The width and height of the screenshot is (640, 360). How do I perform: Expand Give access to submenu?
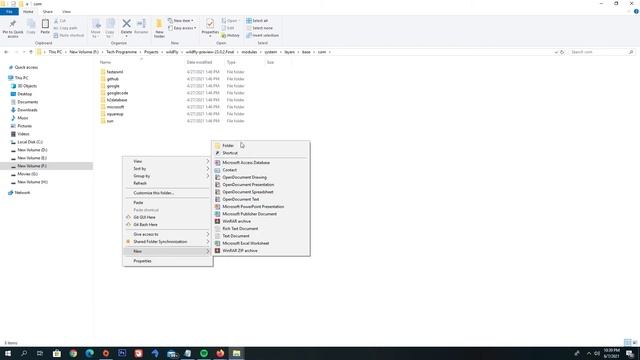coord(167,234)
